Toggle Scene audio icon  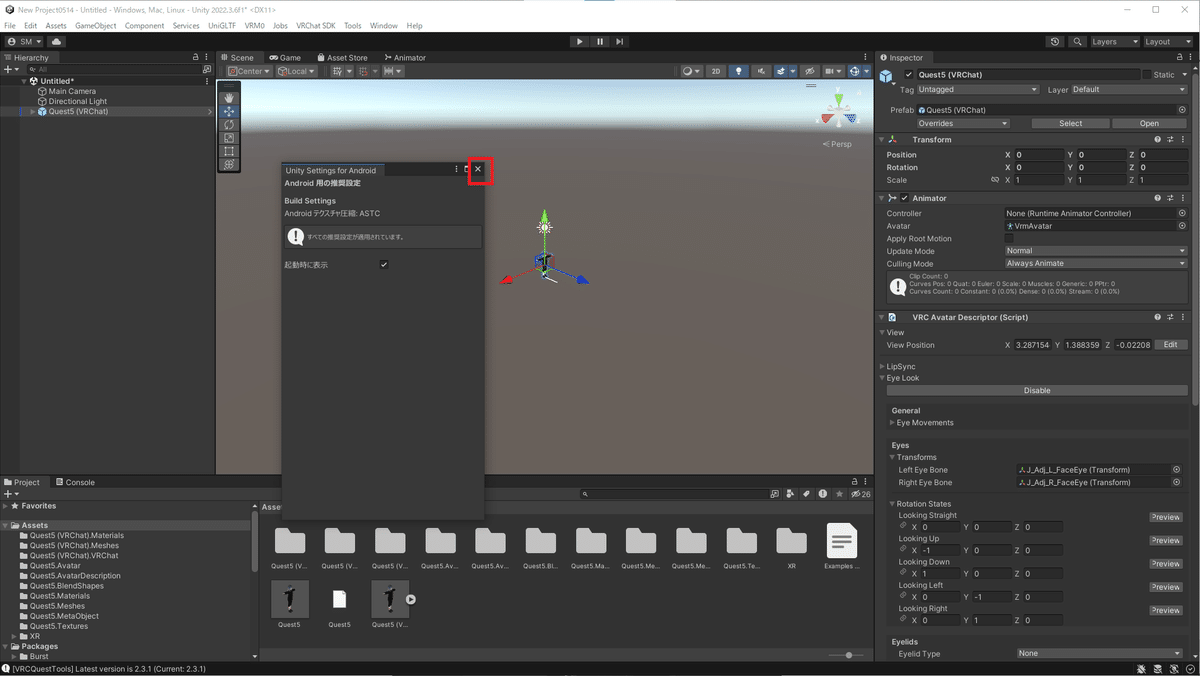tap(762, 71)
